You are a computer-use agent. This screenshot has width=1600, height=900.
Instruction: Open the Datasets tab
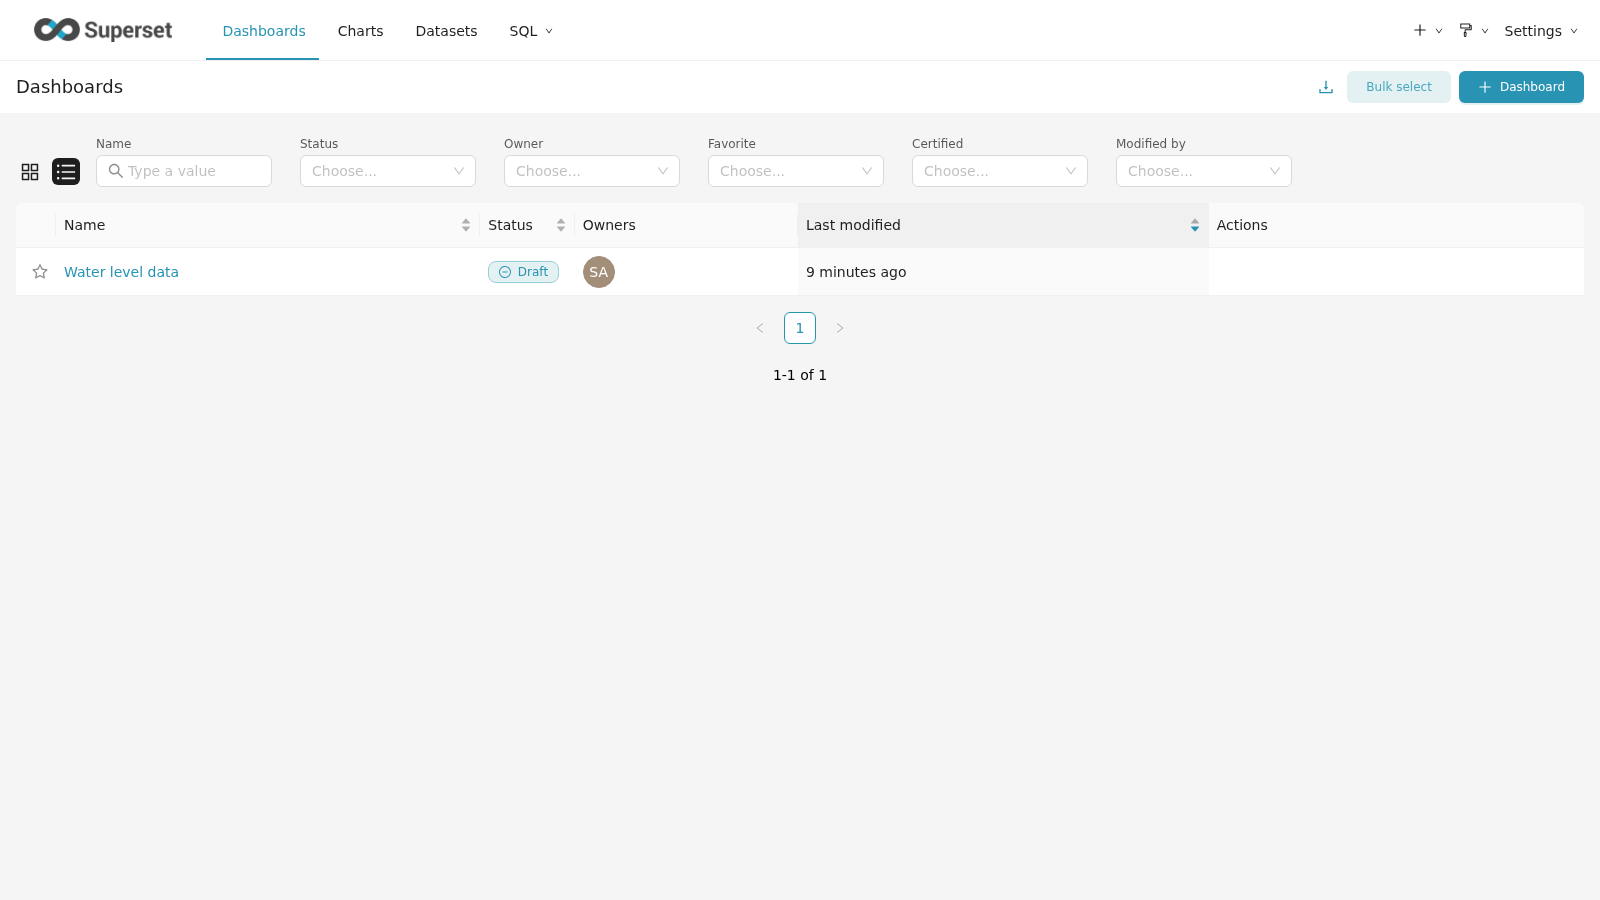pyautogui.click(x=446, y=31)
